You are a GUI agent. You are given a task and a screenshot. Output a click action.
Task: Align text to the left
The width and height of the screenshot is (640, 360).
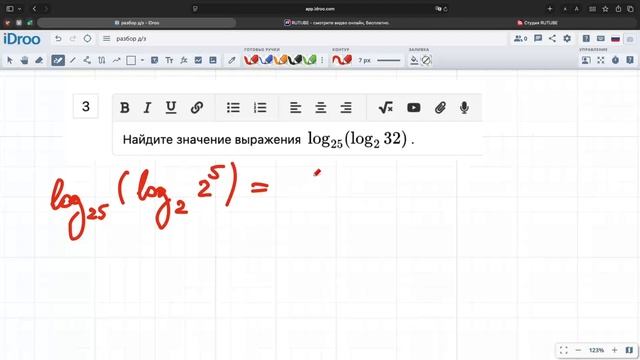pyautogui.click(x=296, y=108)
